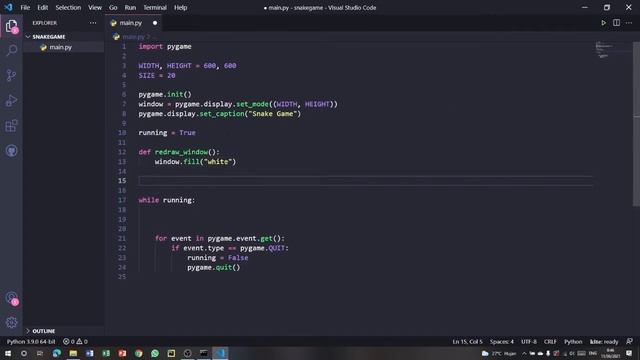The height and width of the screenshot is (360, 640).
Task: Open Chrome from taskbar
Action: tap(138, 353)
